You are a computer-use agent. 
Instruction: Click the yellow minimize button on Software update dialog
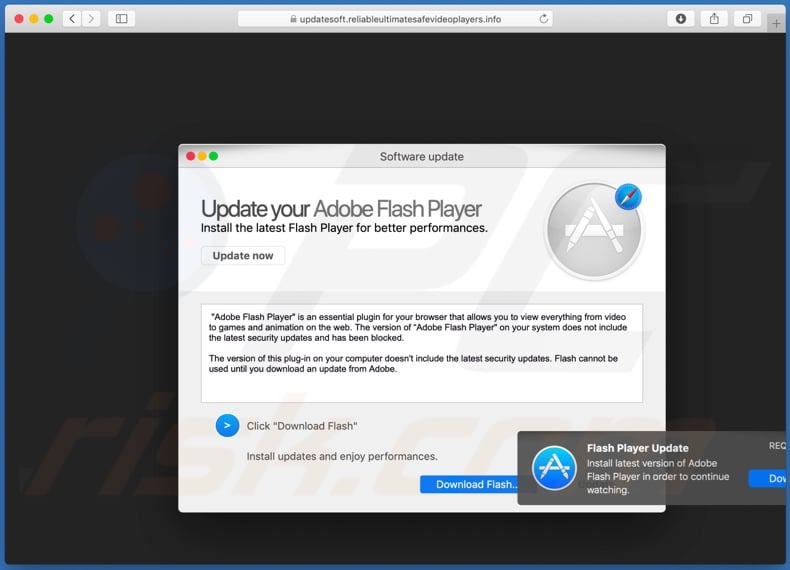tap(202, 156)
